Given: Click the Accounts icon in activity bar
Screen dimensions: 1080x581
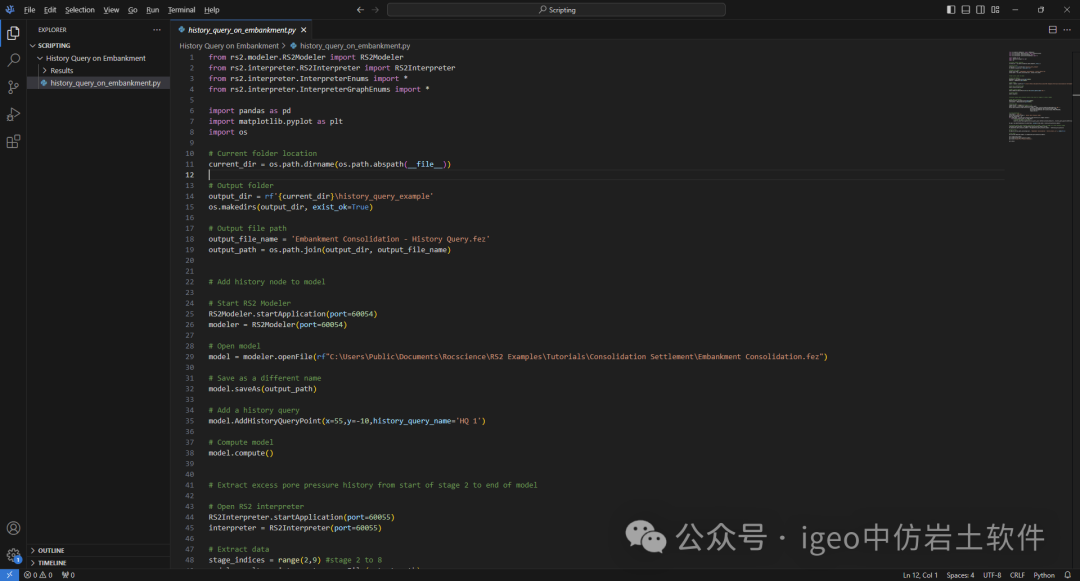Looking at the screenshot, I should point(13,528).
